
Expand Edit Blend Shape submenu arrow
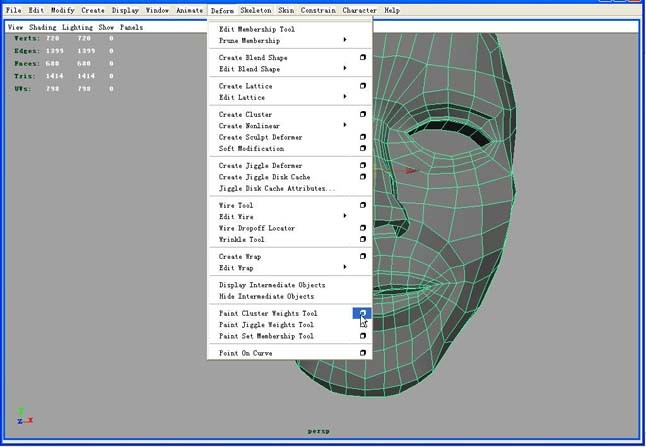tap(345, 68)
